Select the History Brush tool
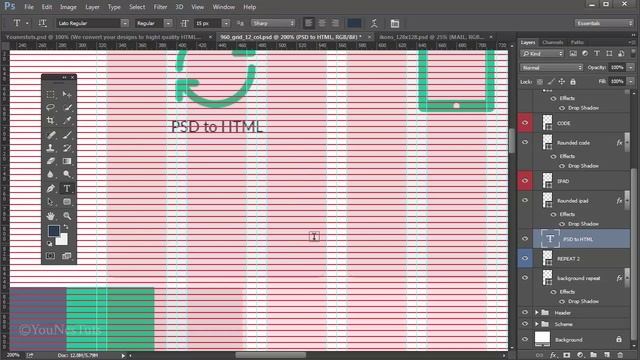The height and width of the screenshot is (360, 640). pos(67,148)
